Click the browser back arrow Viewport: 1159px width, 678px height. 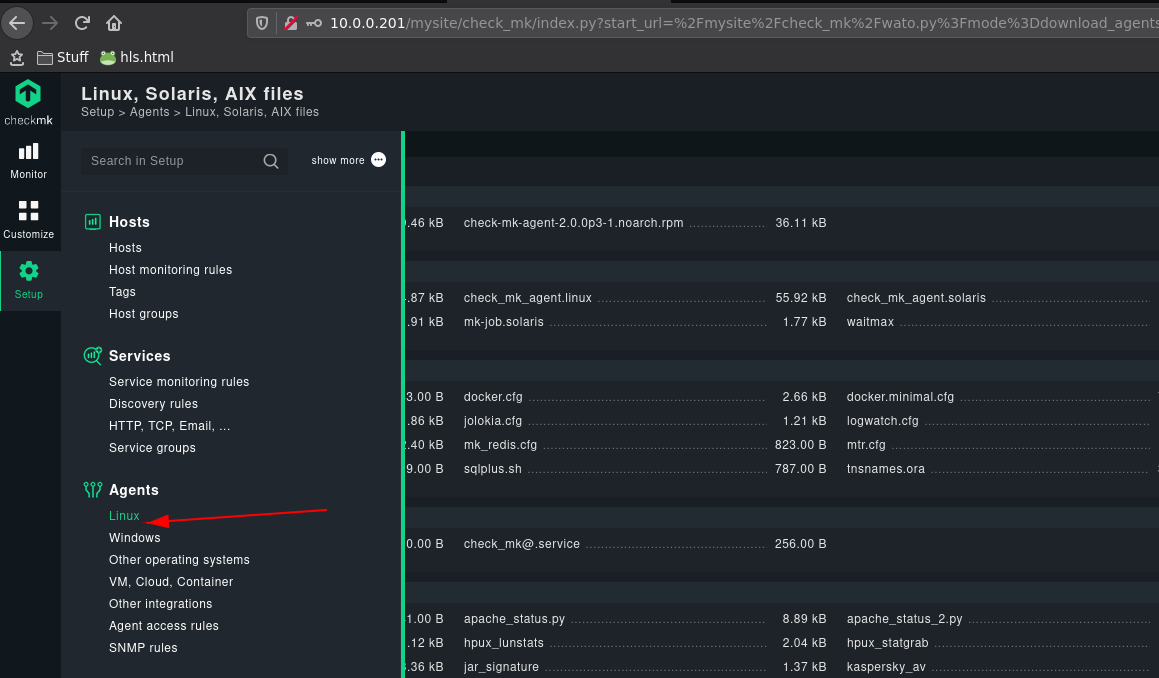(17, 23)
